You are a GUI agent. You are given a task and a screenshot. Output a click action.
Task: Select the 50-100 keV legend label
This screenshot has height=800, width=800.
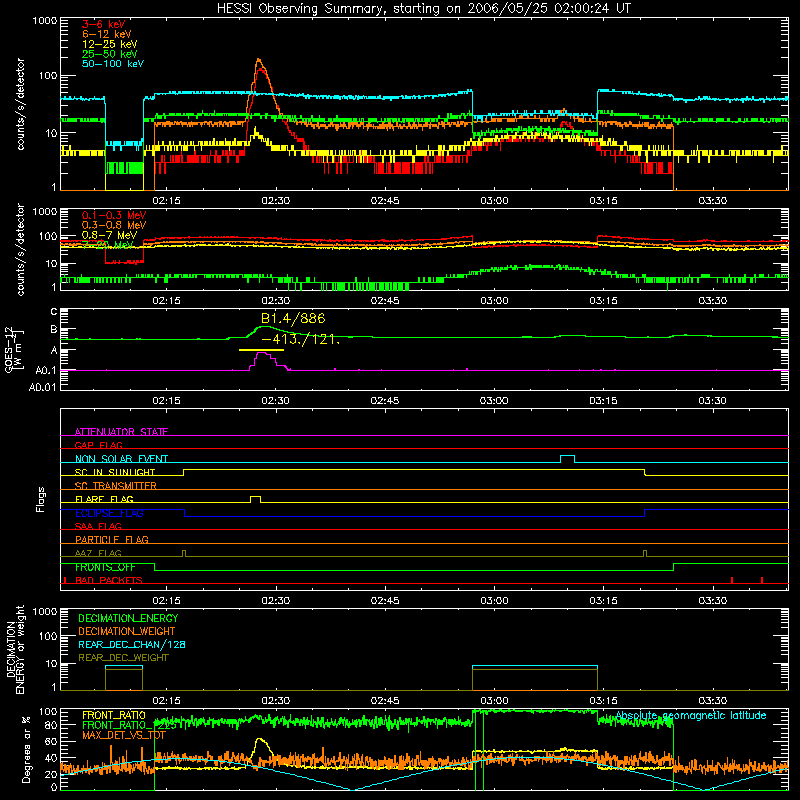(113, 63)
